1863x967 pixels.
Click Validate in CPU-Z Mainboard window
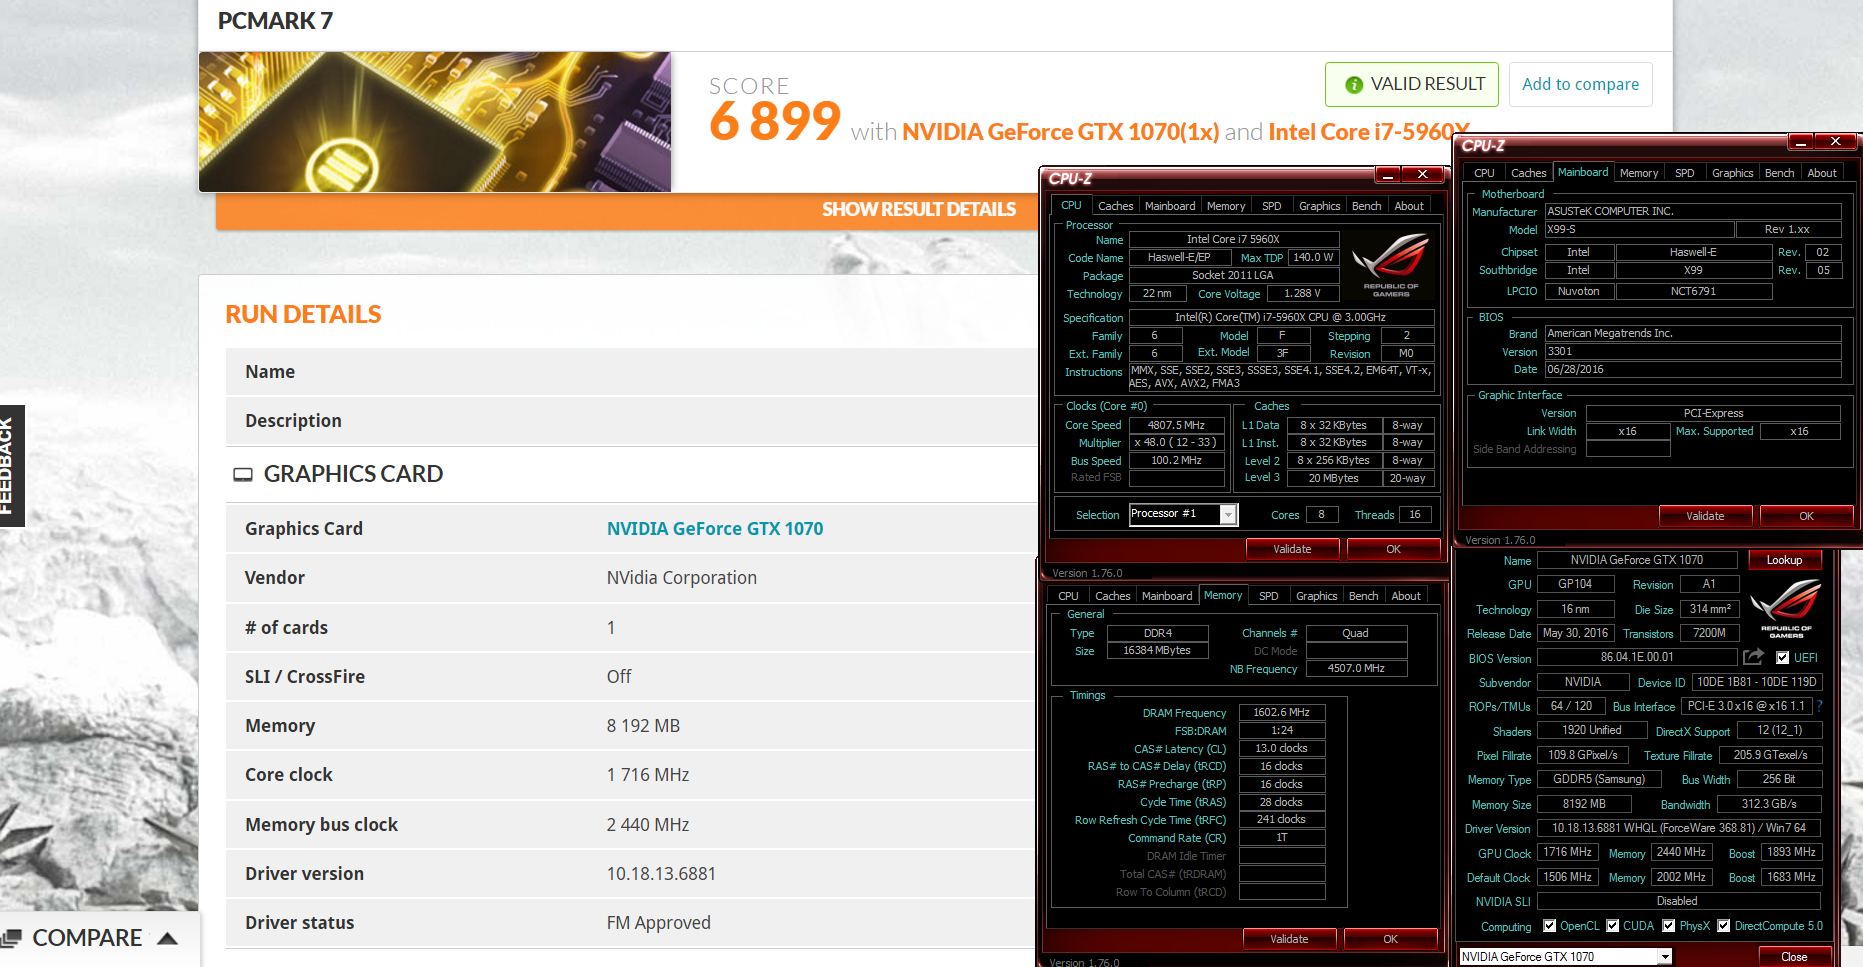coord(1705,516)
